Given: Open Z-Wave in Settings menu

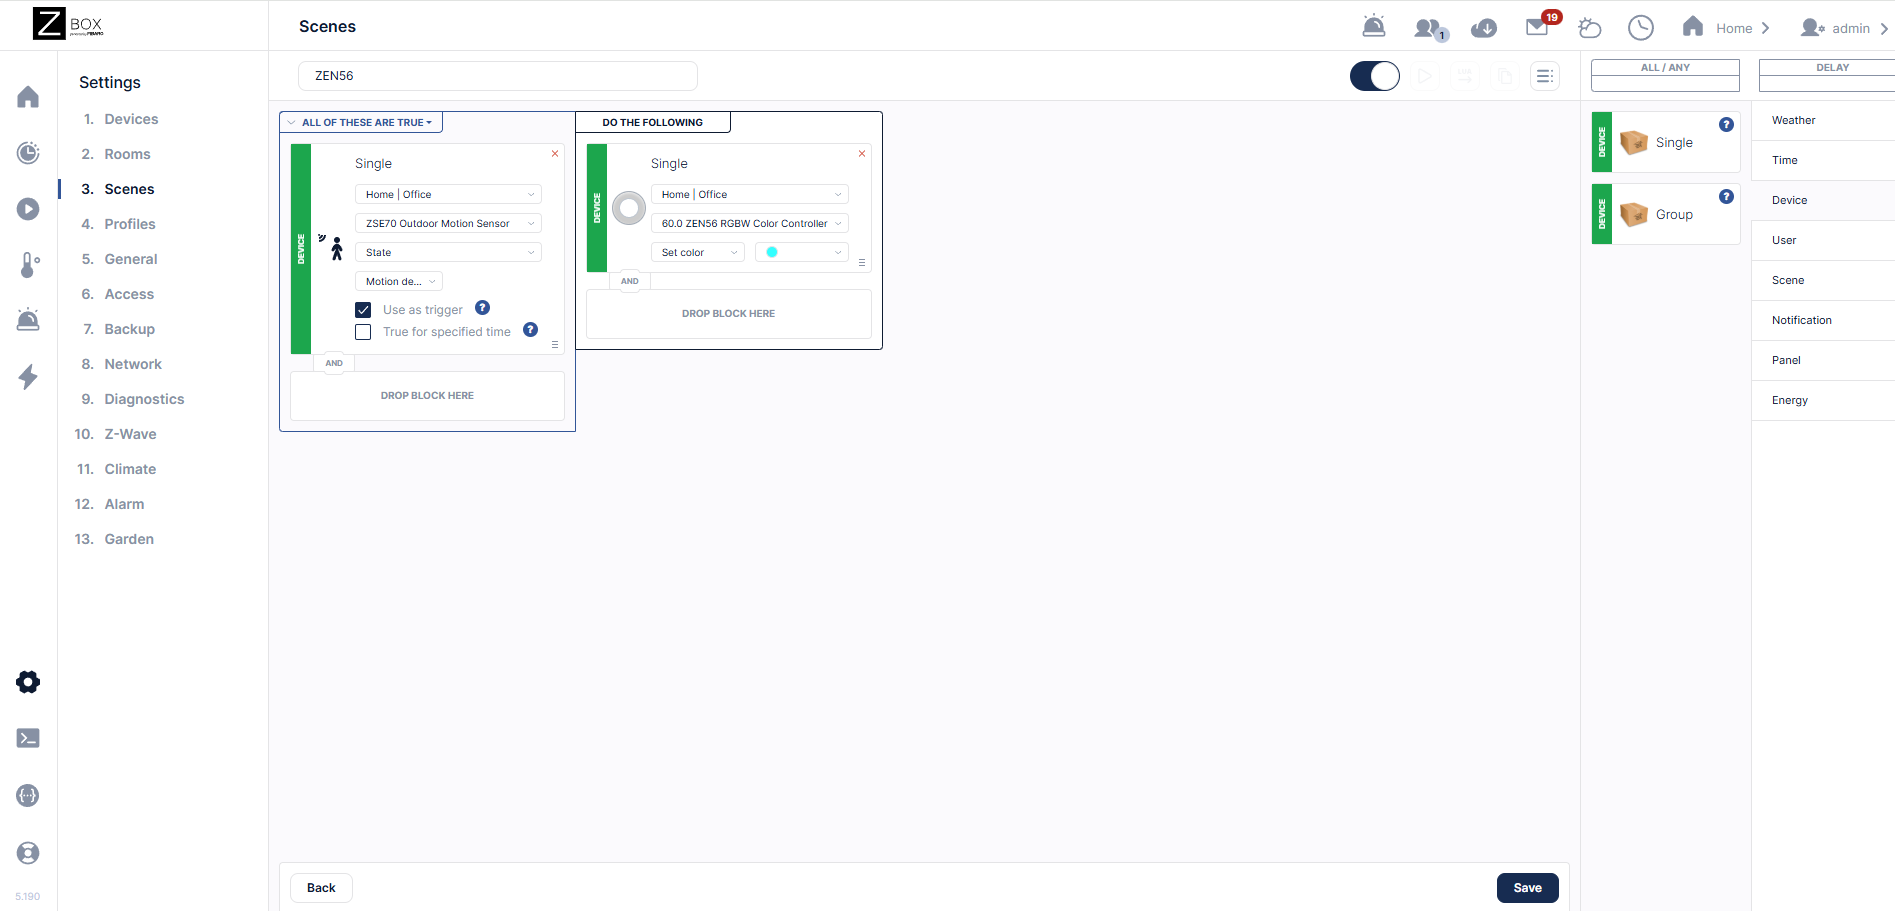Looking at the screenshot, I should 130,434.
